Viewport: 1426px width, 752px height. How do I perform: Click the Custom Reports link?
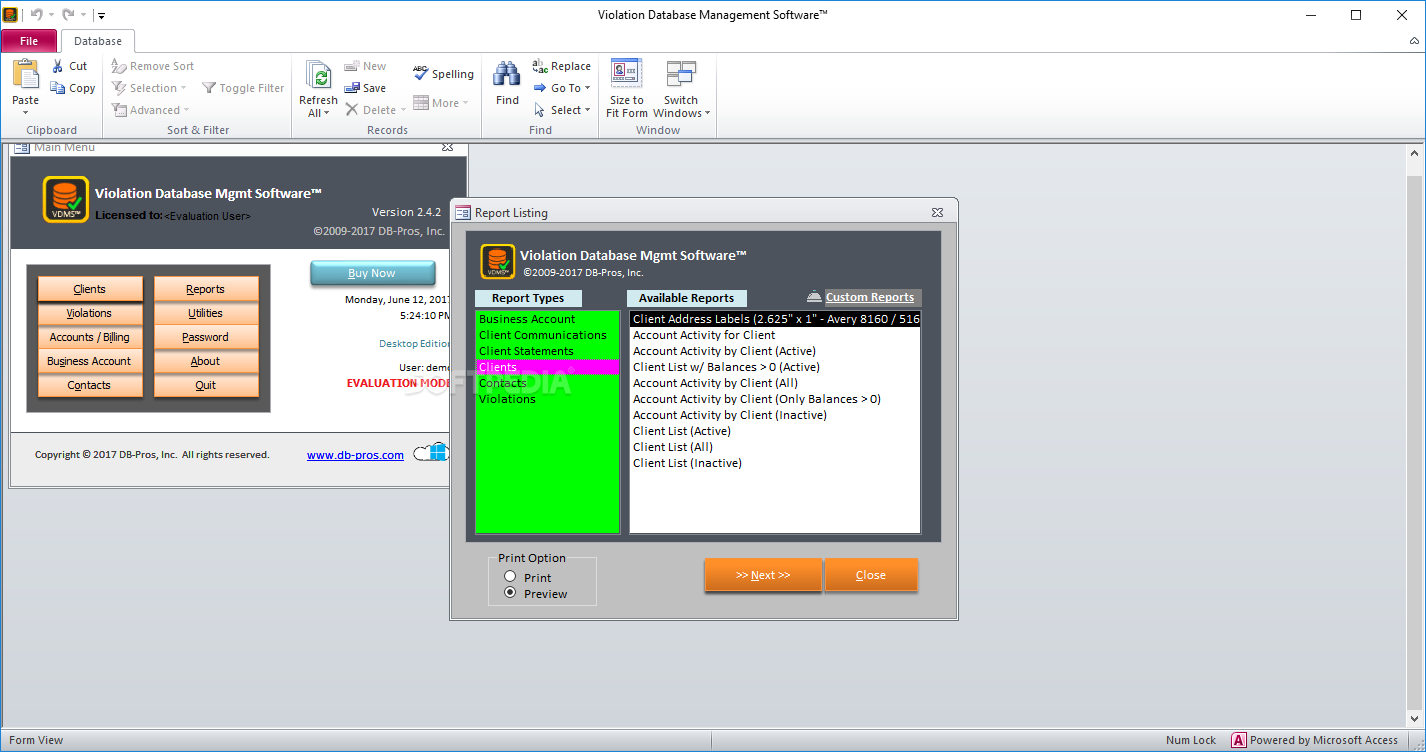[870, 297]
